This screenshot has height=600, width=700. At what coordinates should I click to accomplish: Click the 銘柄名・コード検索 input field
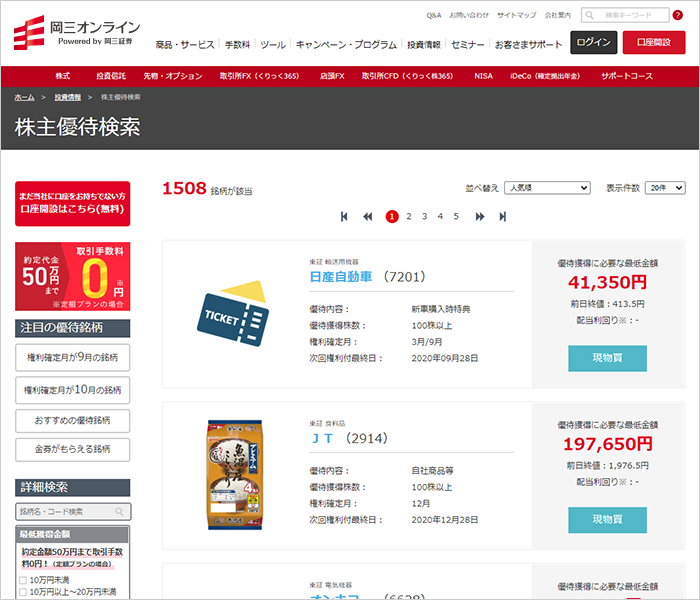click(73, 512)
